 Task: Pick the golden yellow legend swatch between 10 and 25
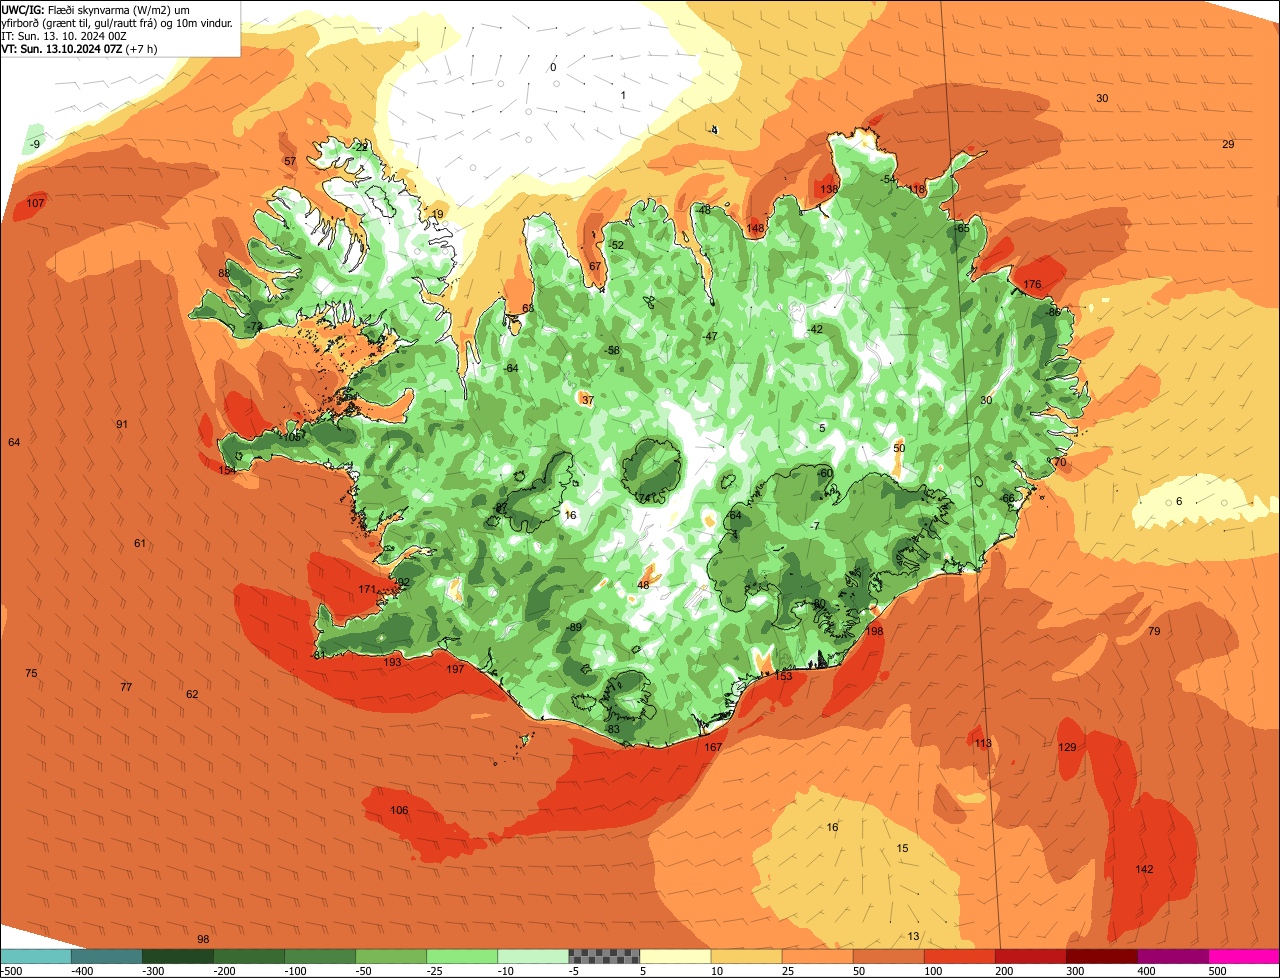click(746, 956)
